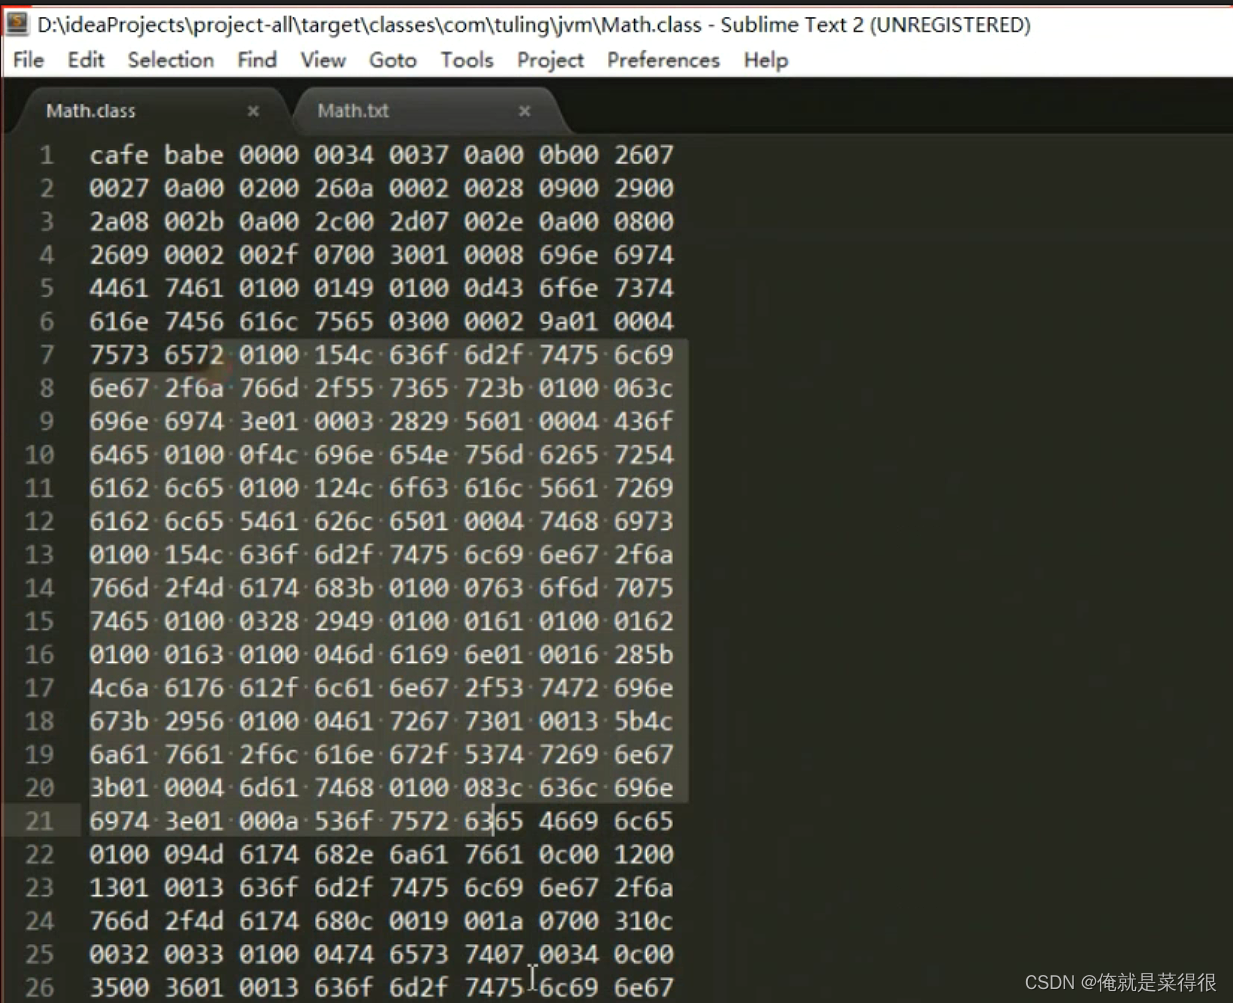Click '7573' at start of line 7
The height and width of the screenshot is (1003, 1233).
coord(119,355)
